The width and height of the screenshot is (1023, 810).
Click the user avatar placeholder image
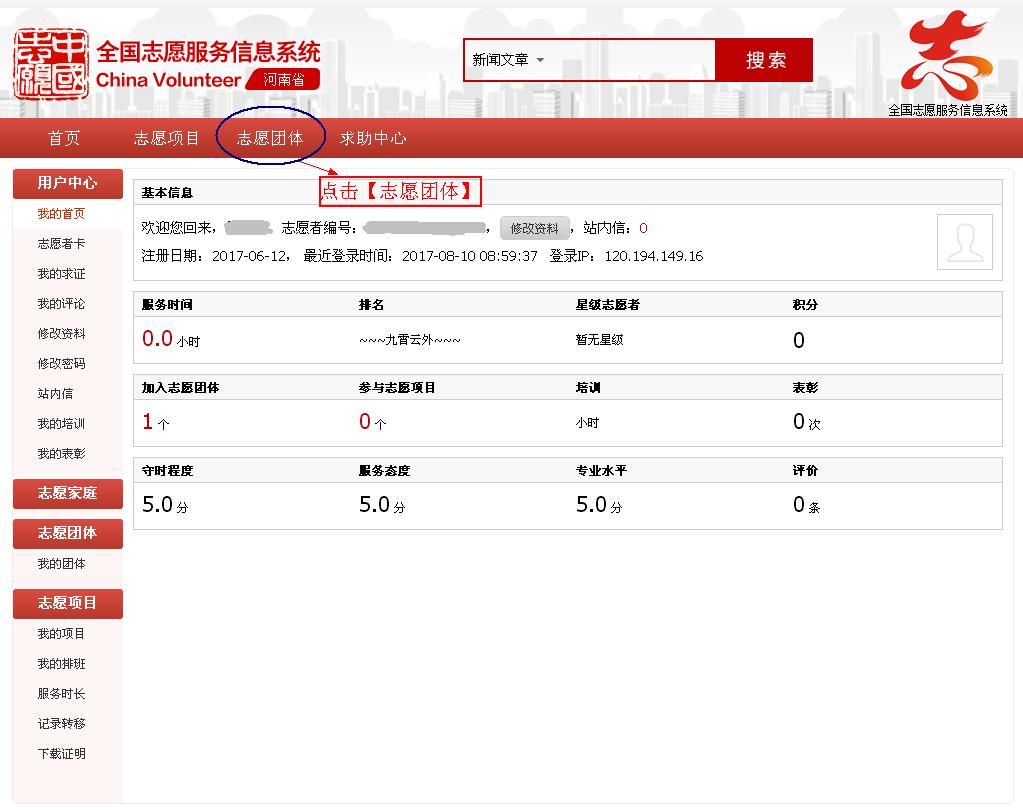click(x=964, y=242)
